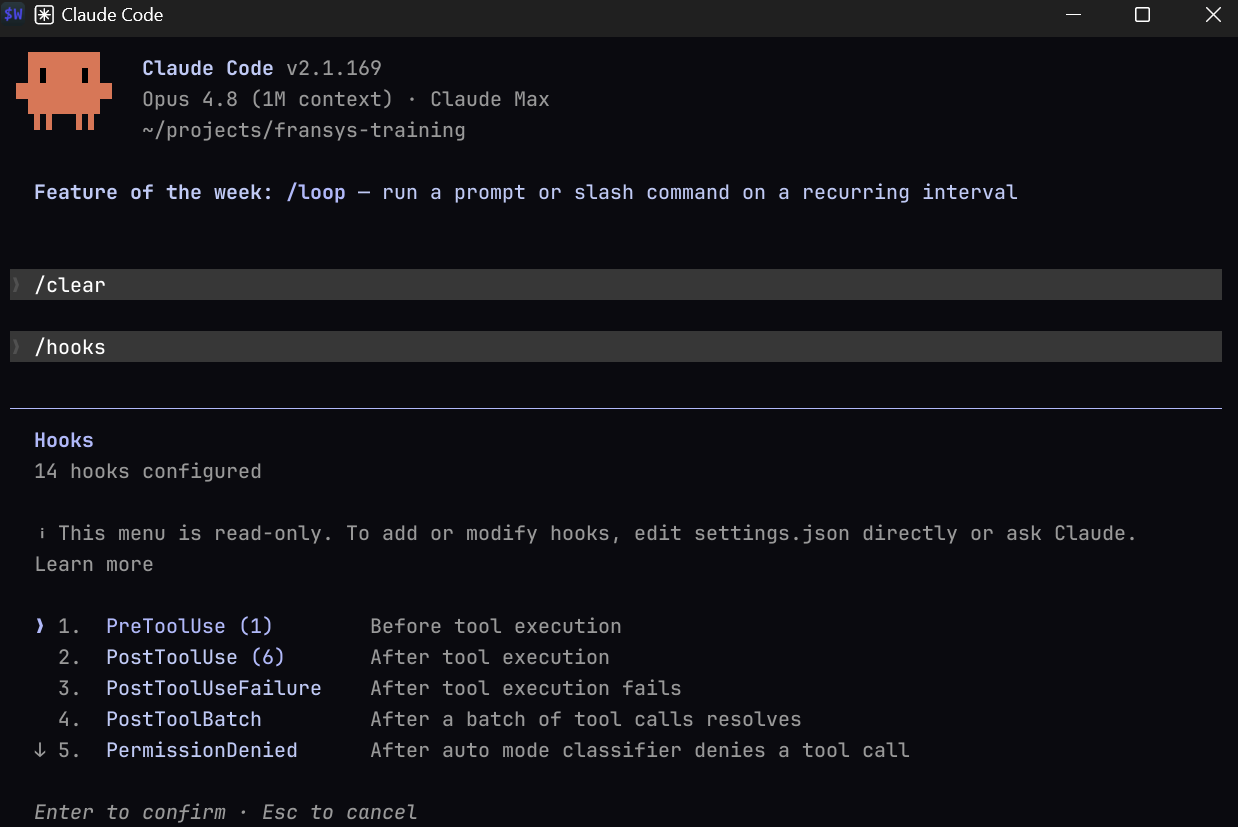This screenshot has width=1238, height=827.
Task: Click 'After auto mode classifier denies' description
Action: pos(640,750)
